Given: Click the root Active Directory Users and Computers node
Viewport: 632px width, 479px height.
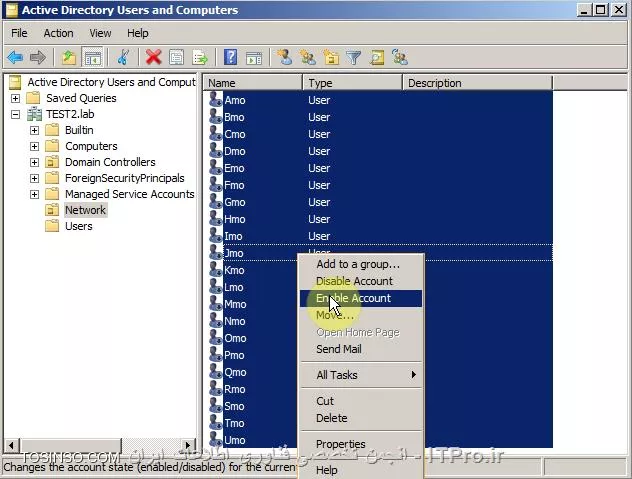Looking at the screenshot, I should [x=111, y=82].
